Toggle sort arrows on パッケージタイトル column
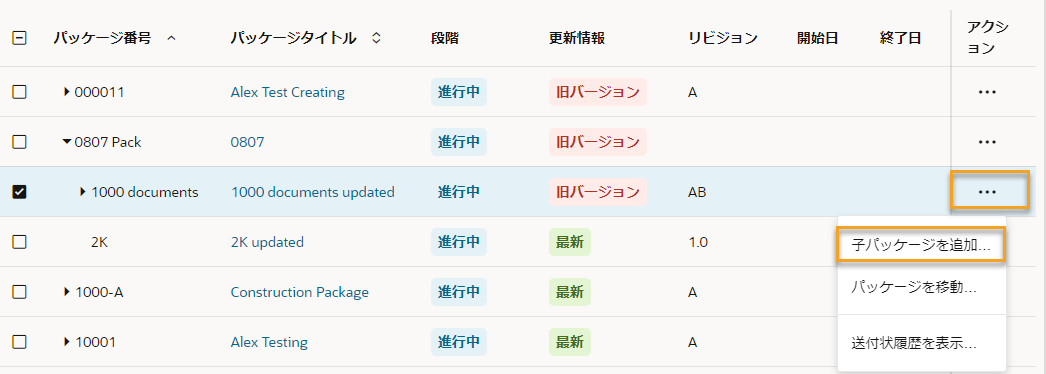 (x=376, y=39)
